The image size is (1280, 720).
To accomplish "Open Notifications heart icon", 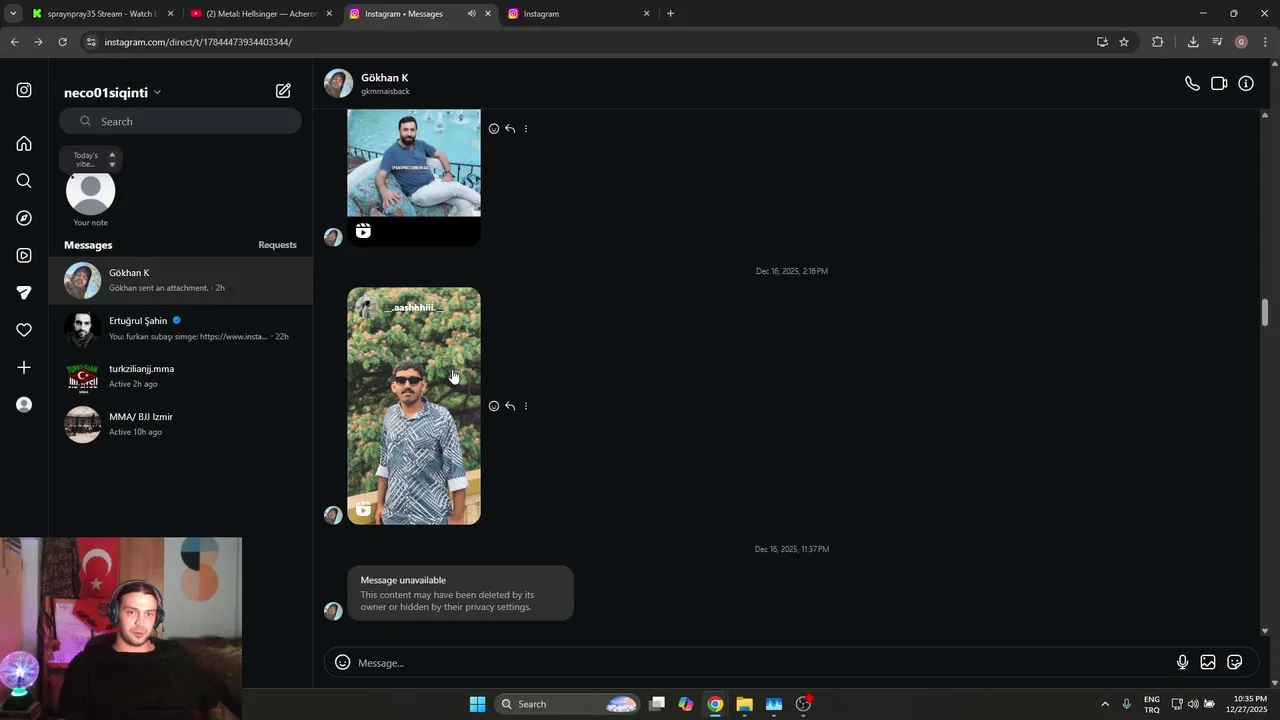I will click(24, 330).
